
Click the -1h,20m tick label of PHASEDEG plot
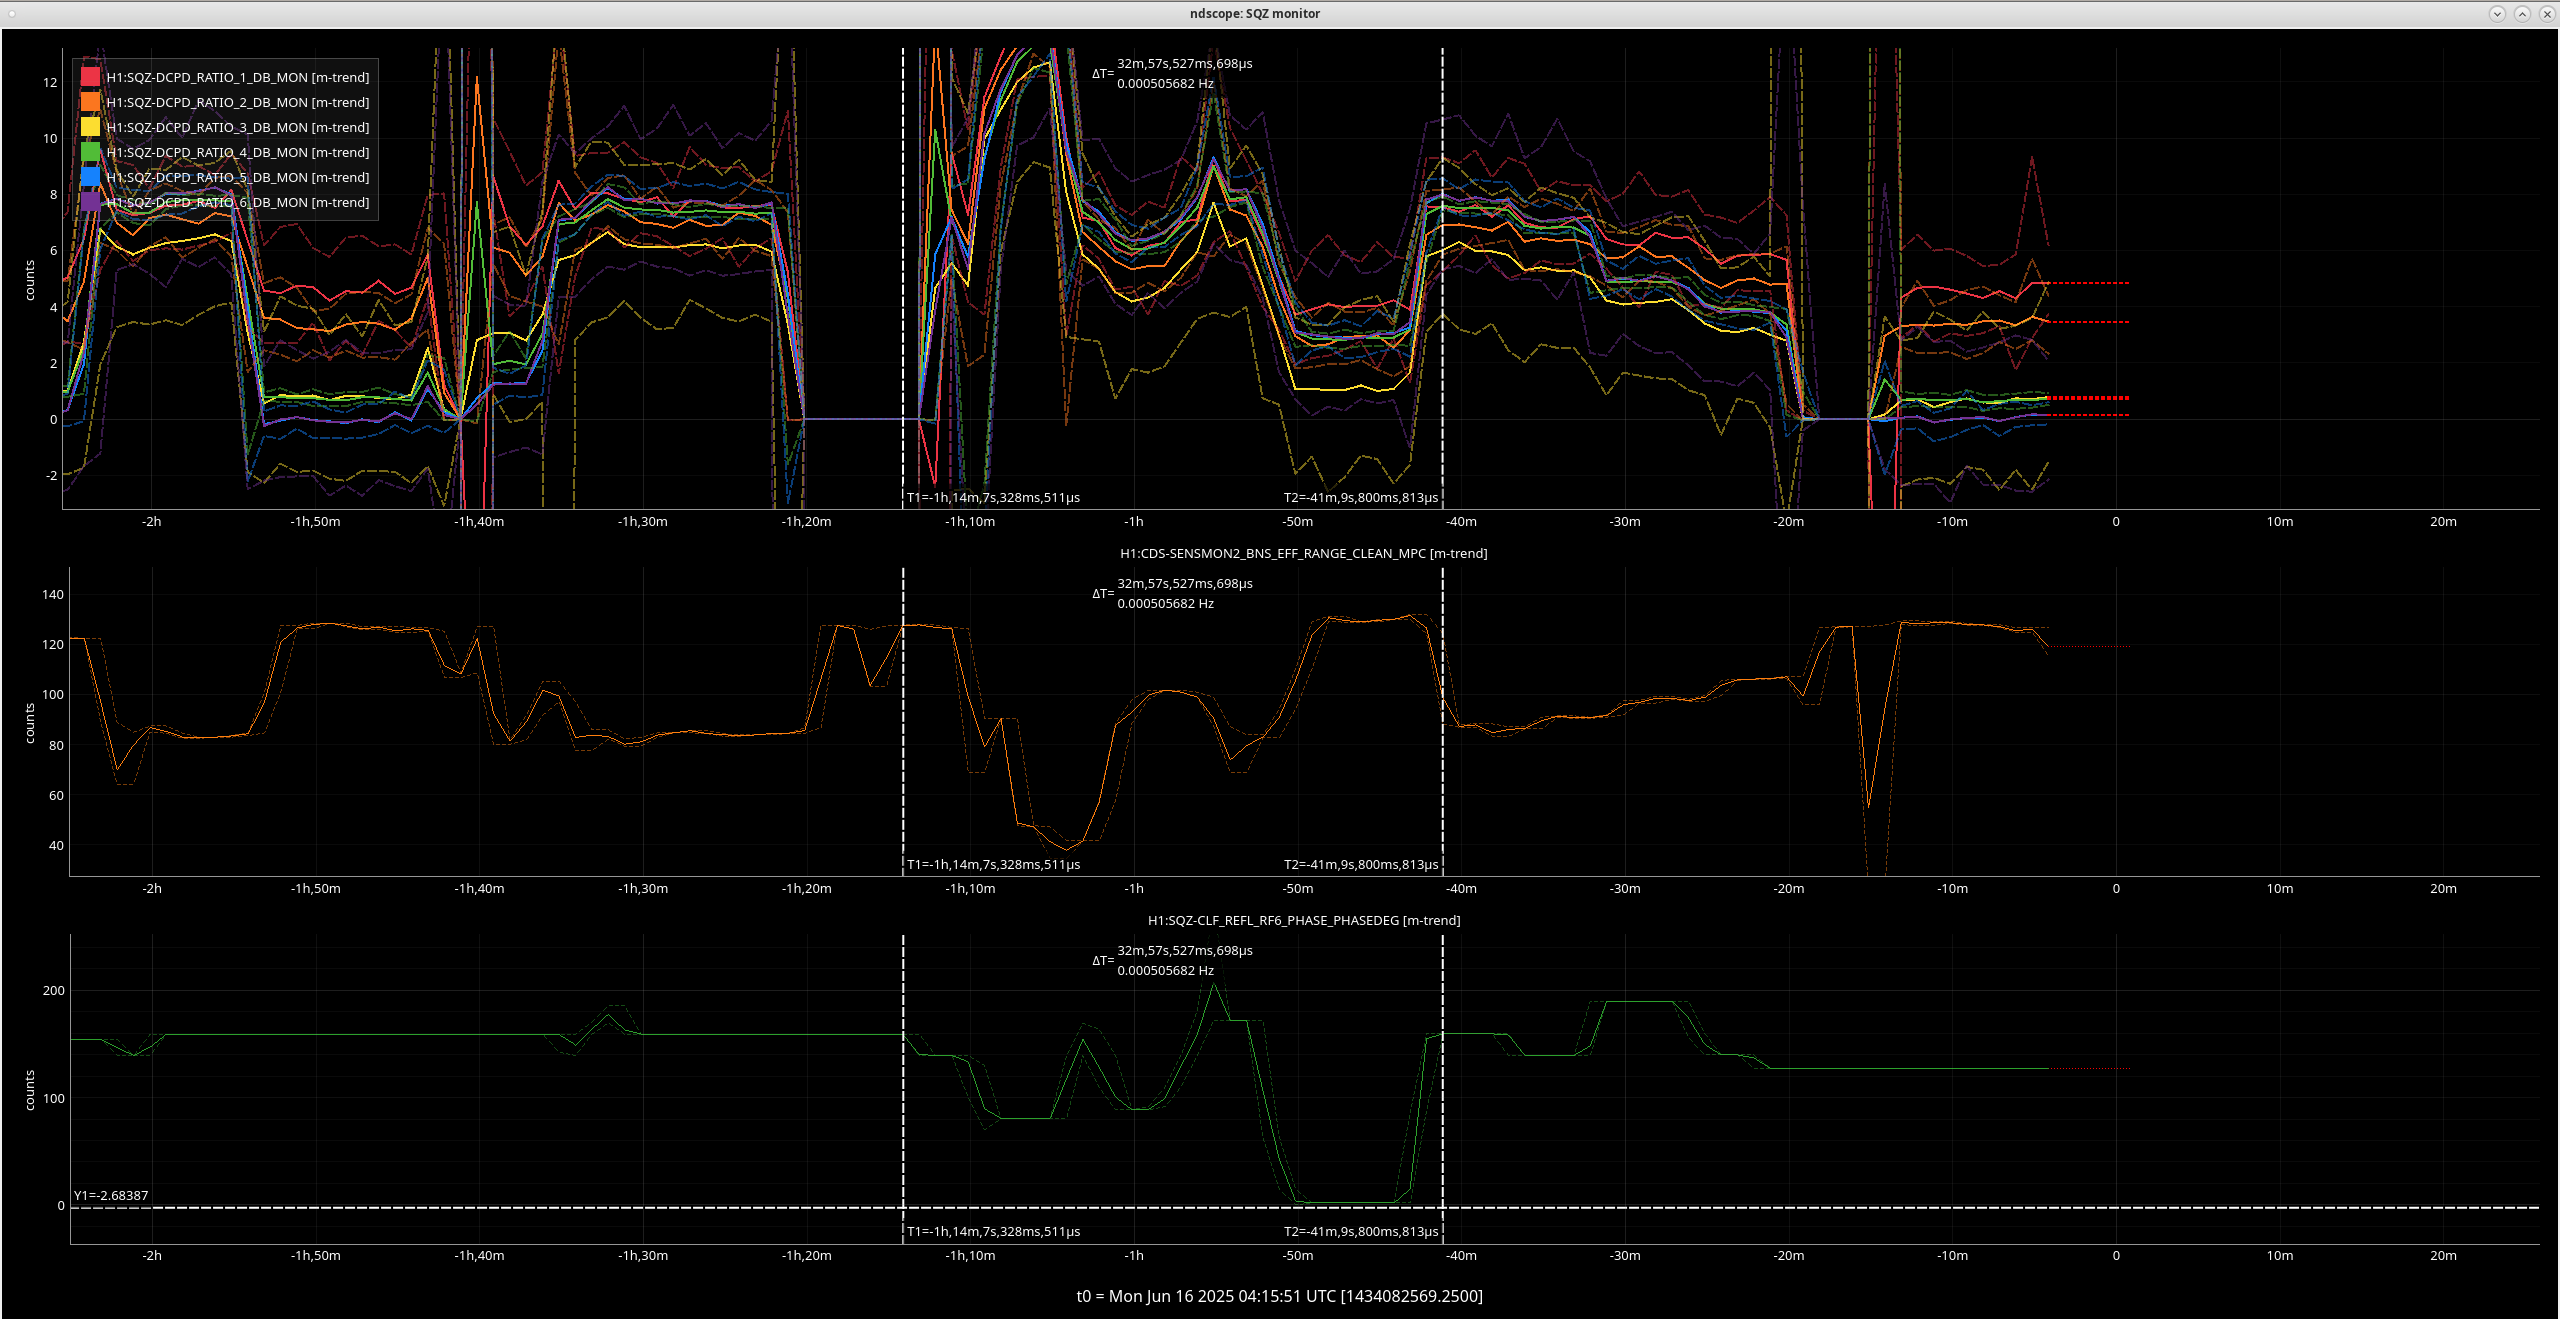pyautogui.click(x=806, y=1255)
